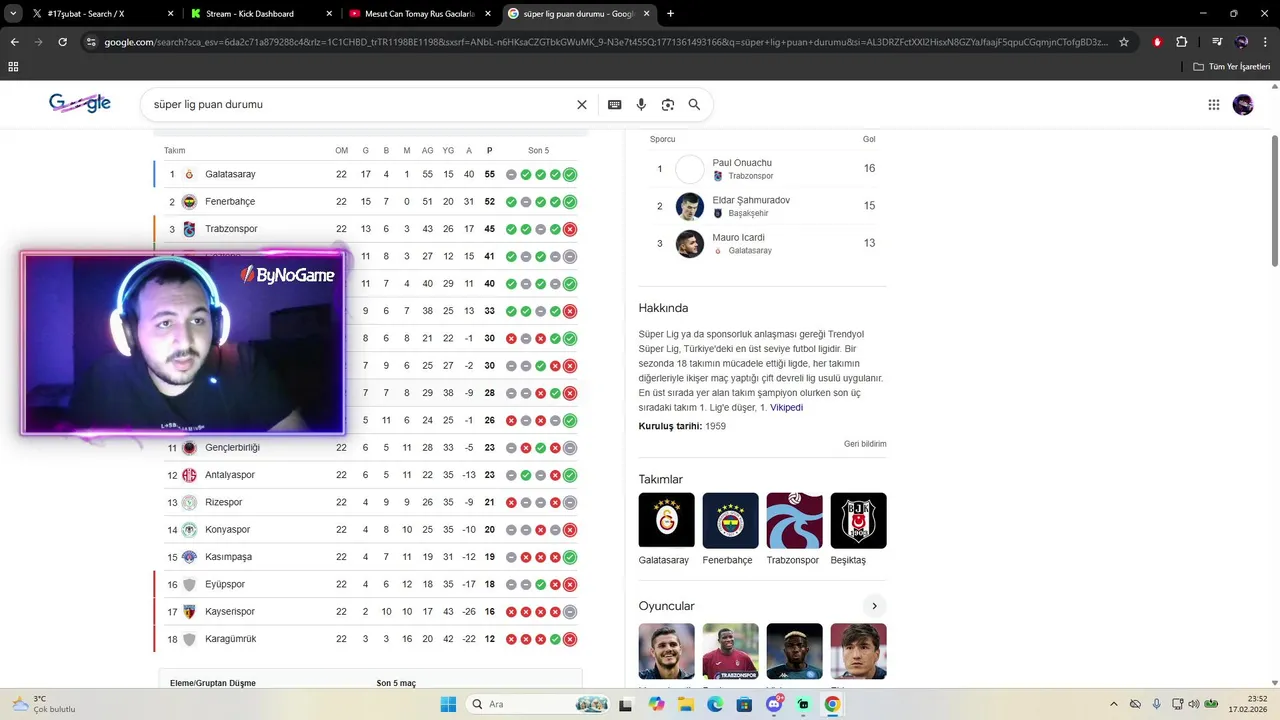Go back to the previous page

click(x=14, y=42)
